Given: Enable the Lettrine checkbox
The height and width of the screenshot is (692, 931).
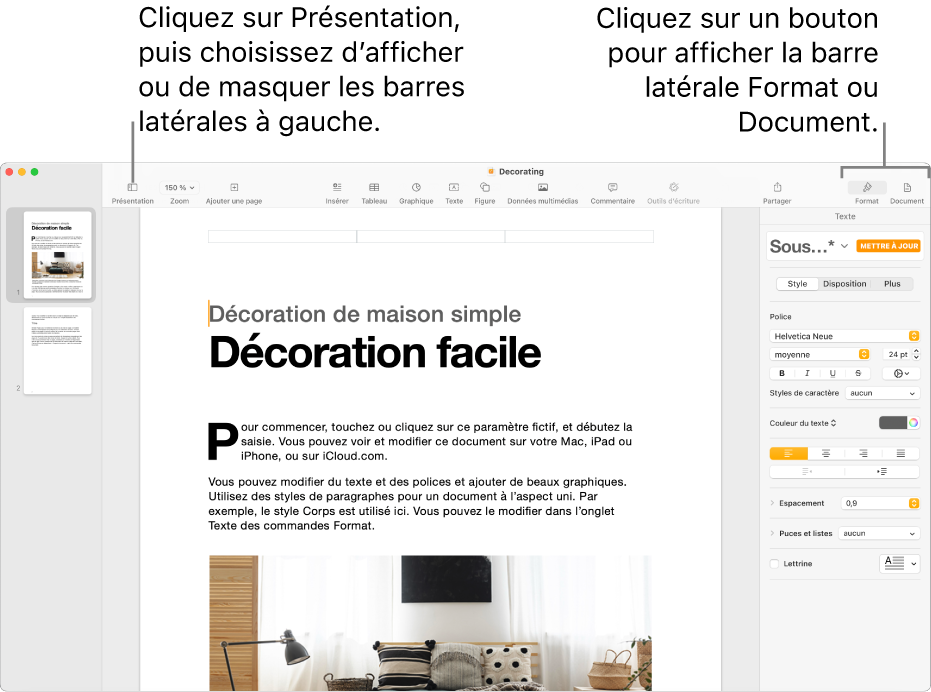Looking at the screenshot, I should [774, 564].
